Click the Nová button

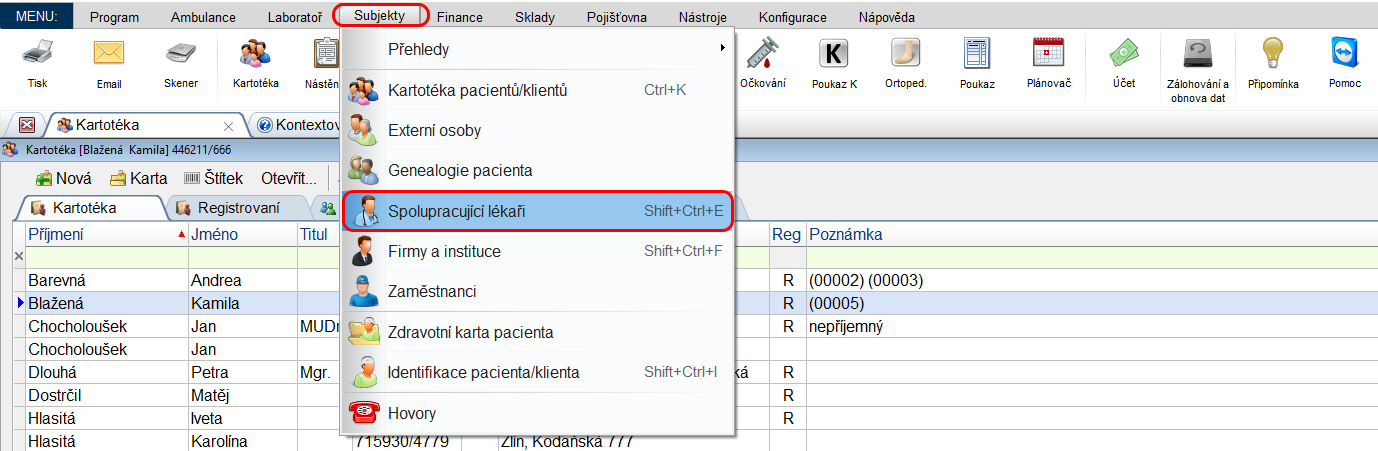tap(64, 179)
